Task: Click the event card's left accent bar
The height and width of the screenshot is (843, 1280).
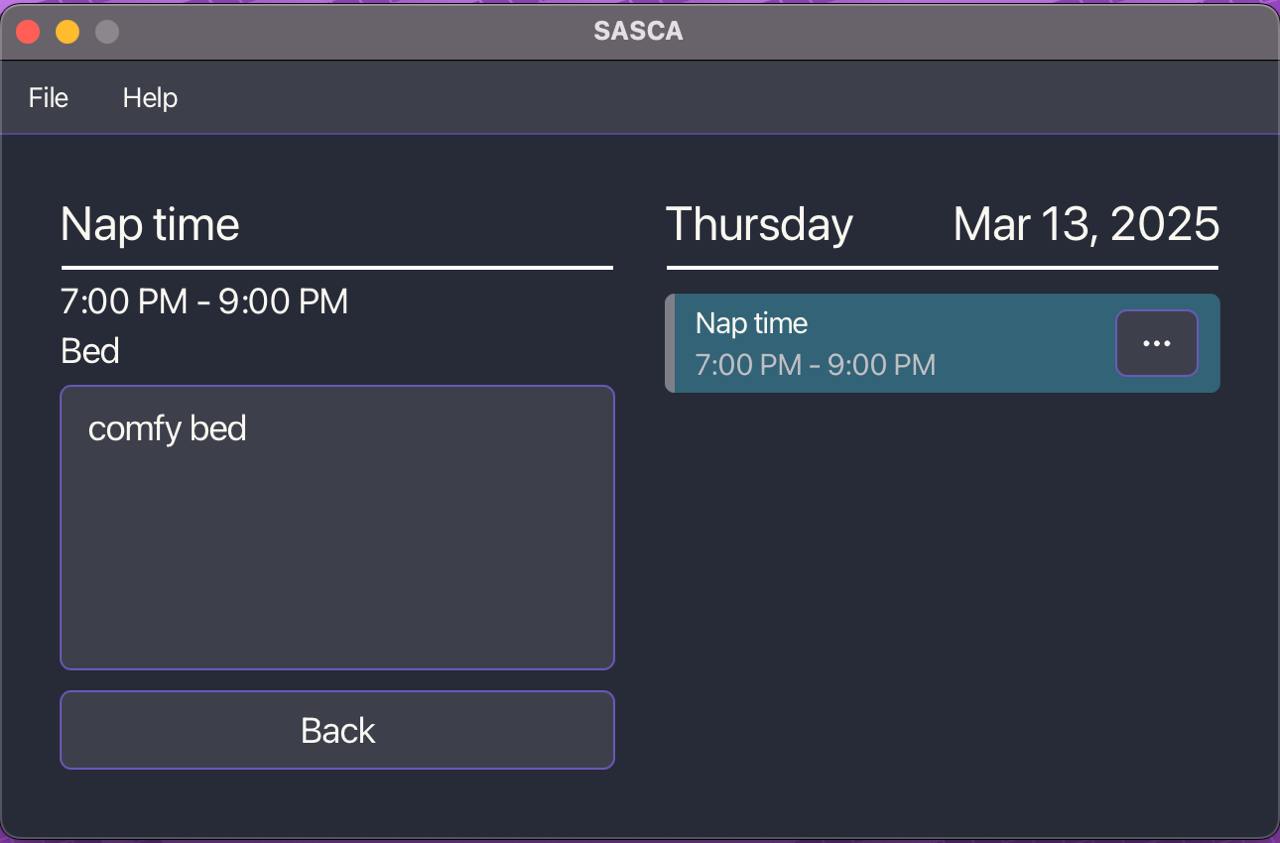Action: click(670, 343)
